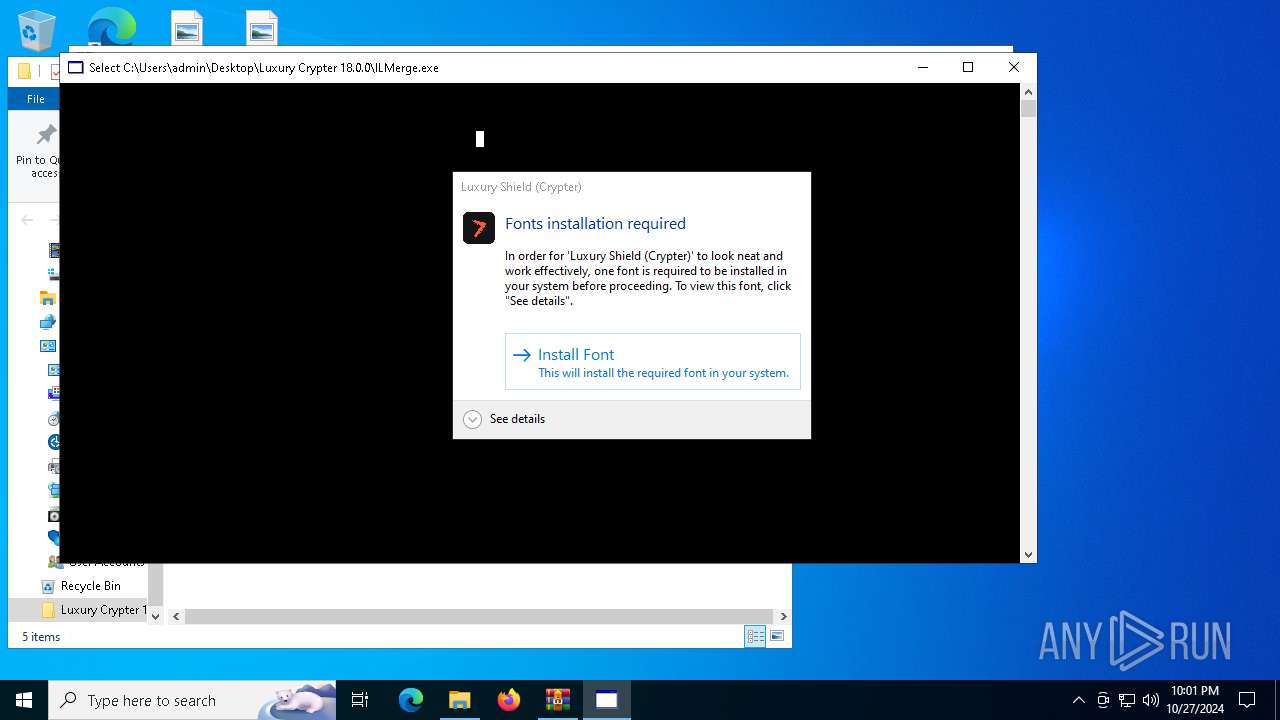Screen dimensions: 1280x720
Task: Click the volume speaker tray icon
Action: [1150, 700]
